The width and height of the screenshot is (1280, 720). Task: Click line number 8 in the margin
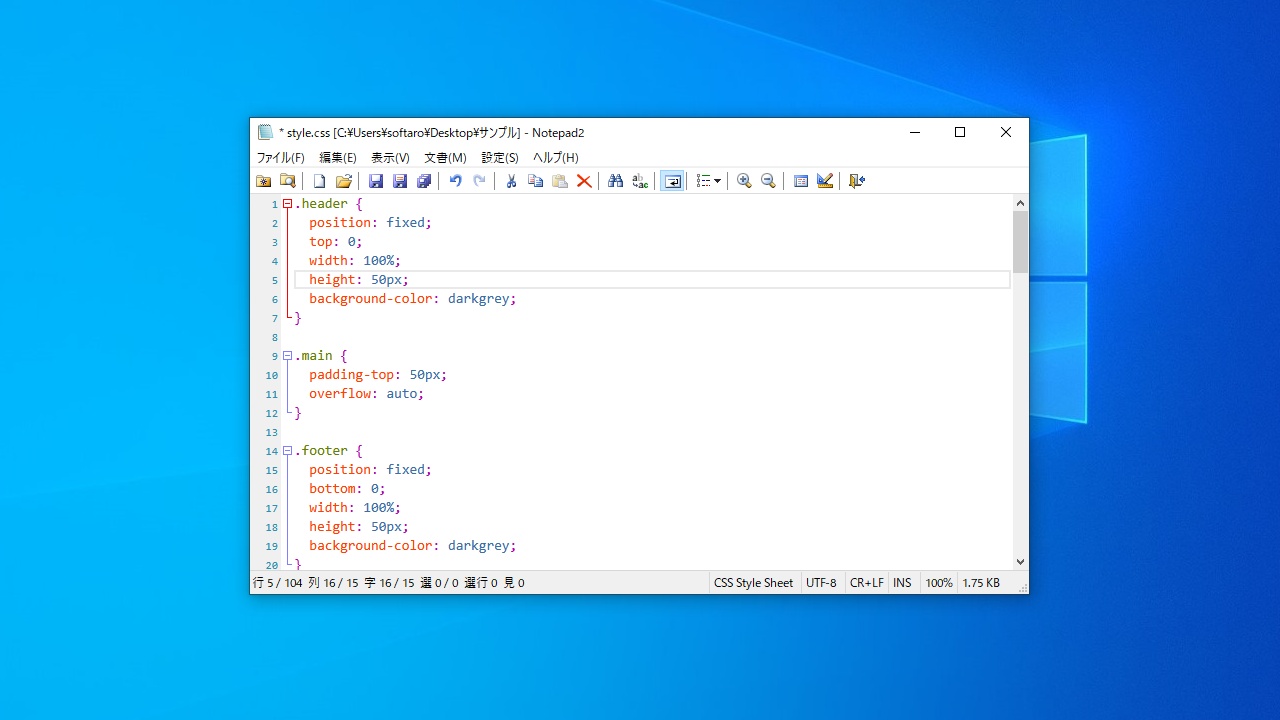click(x=275, y=338)
